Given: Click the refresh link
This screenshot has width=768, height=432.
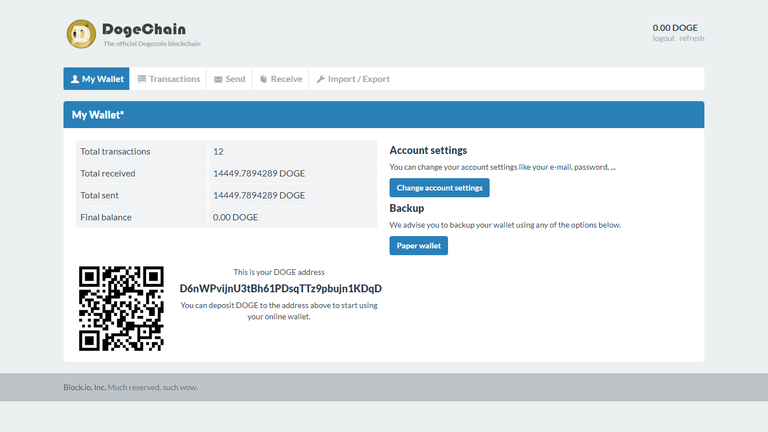Looking at the screenshot, I should point(692,38).
